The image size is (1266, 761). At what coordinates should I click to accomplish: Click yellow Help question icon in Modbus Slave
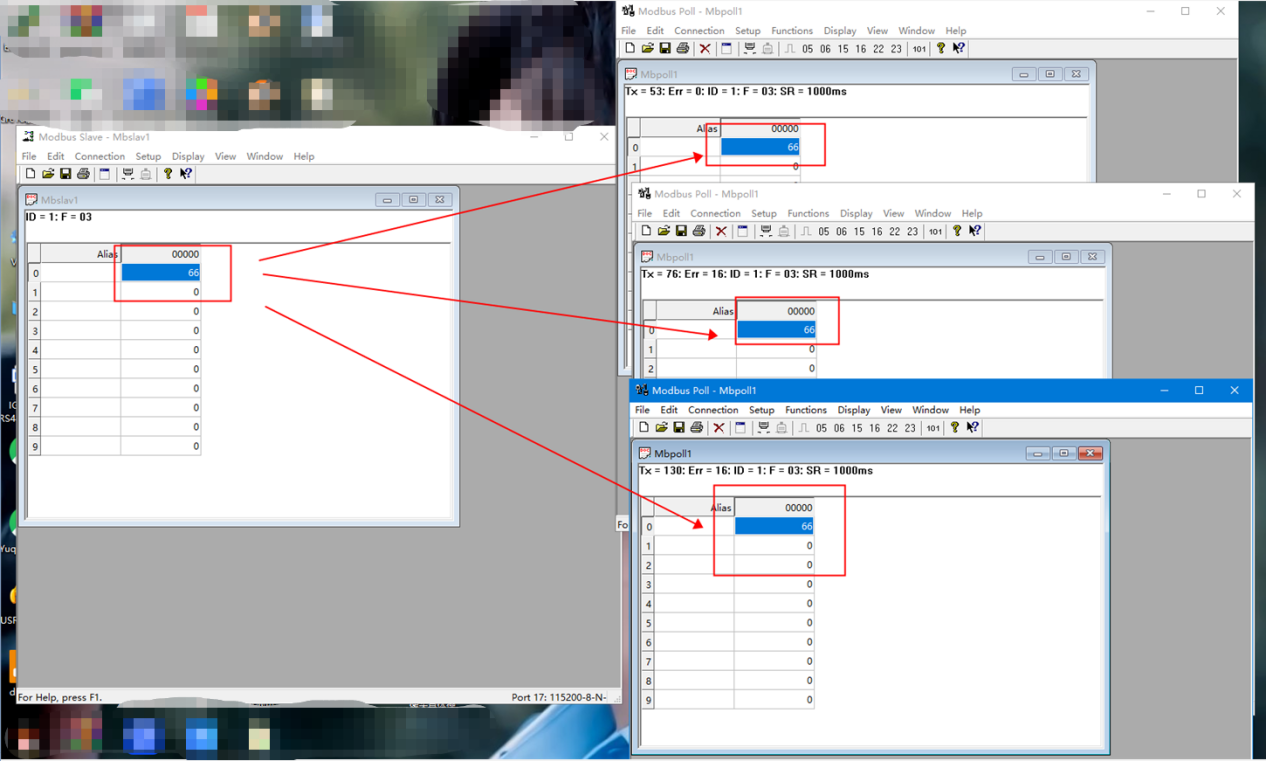168,174
